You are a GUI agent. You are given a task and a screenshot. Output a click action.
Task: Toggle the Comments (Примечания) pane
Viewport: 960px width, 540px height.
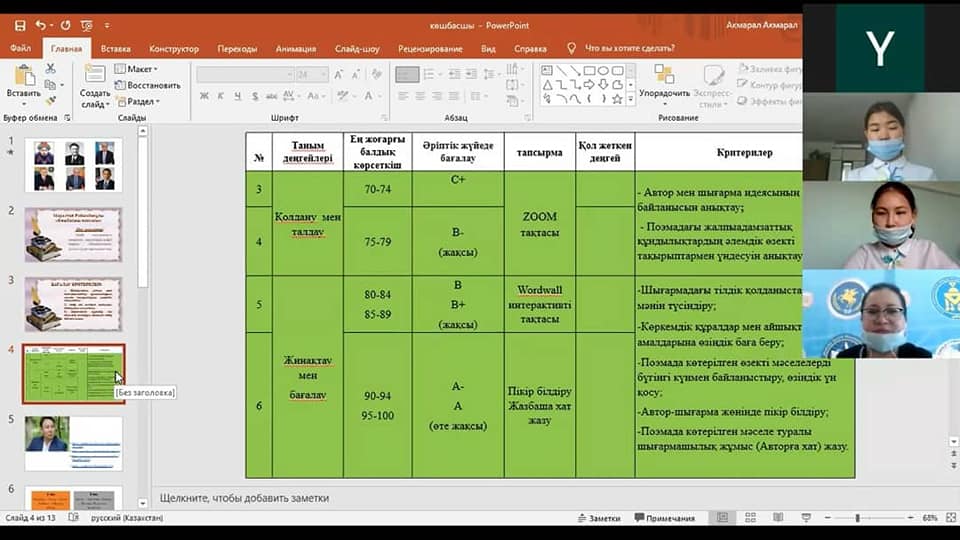[663, 518]
